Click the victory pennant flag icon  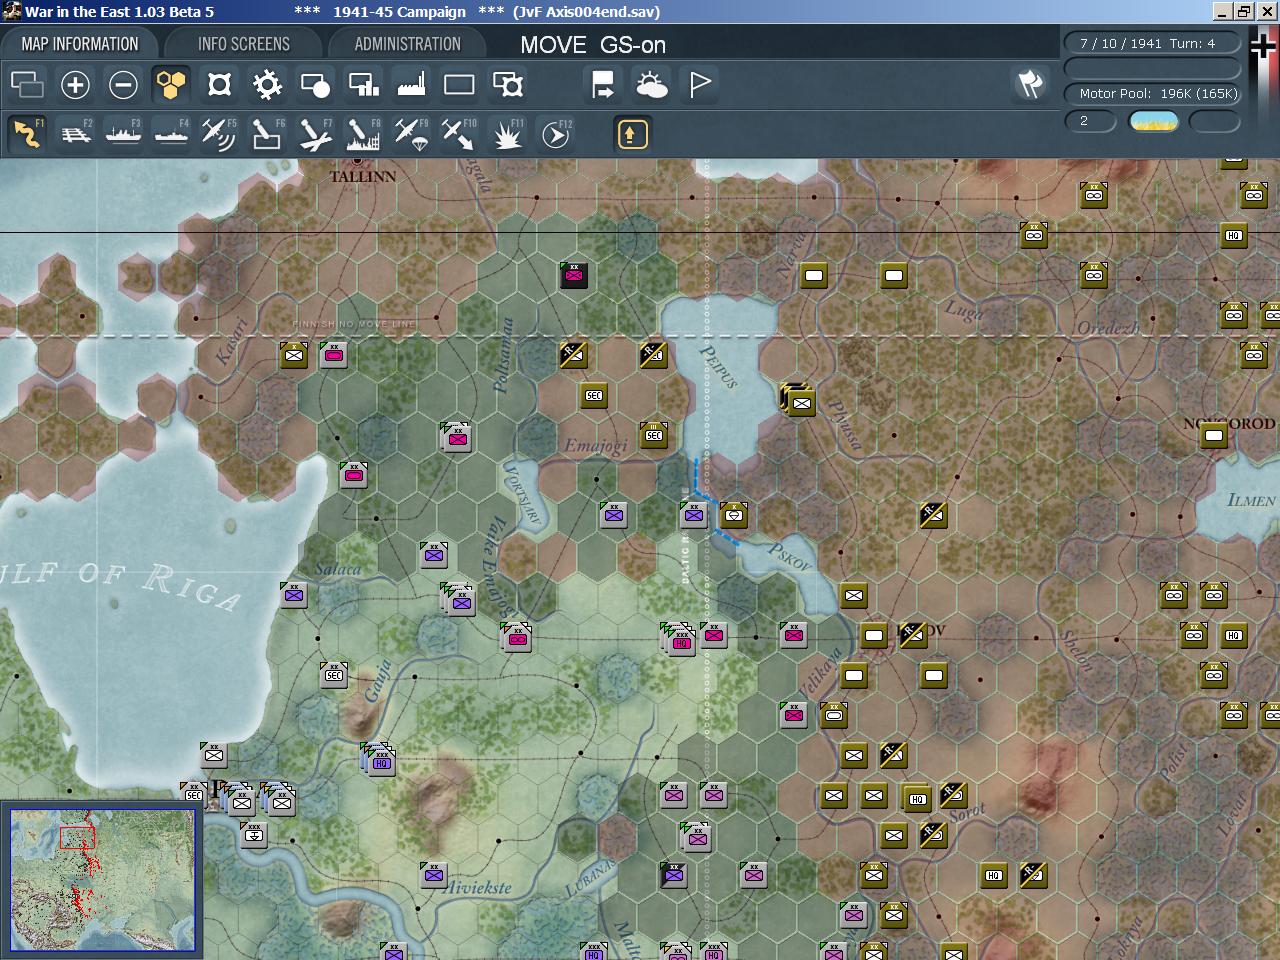pos(700,85)
